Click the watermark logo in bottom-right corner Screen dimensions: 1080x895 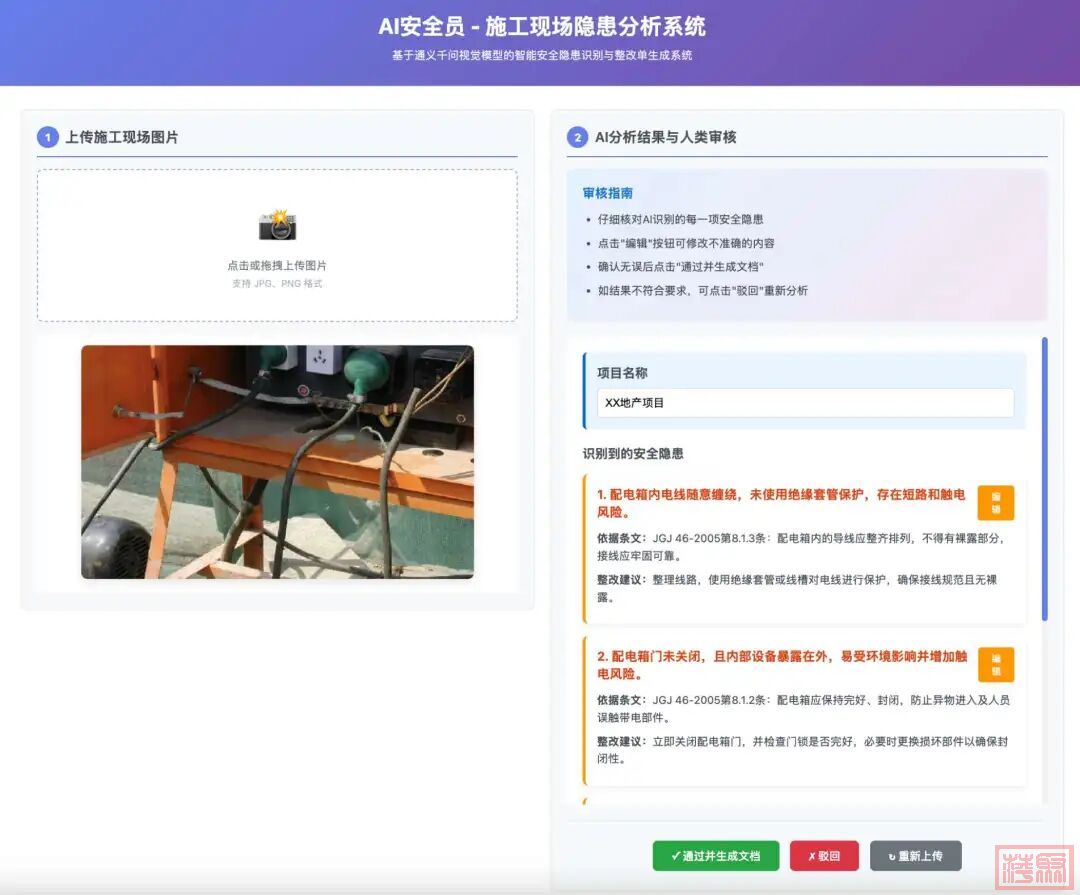1034,865
